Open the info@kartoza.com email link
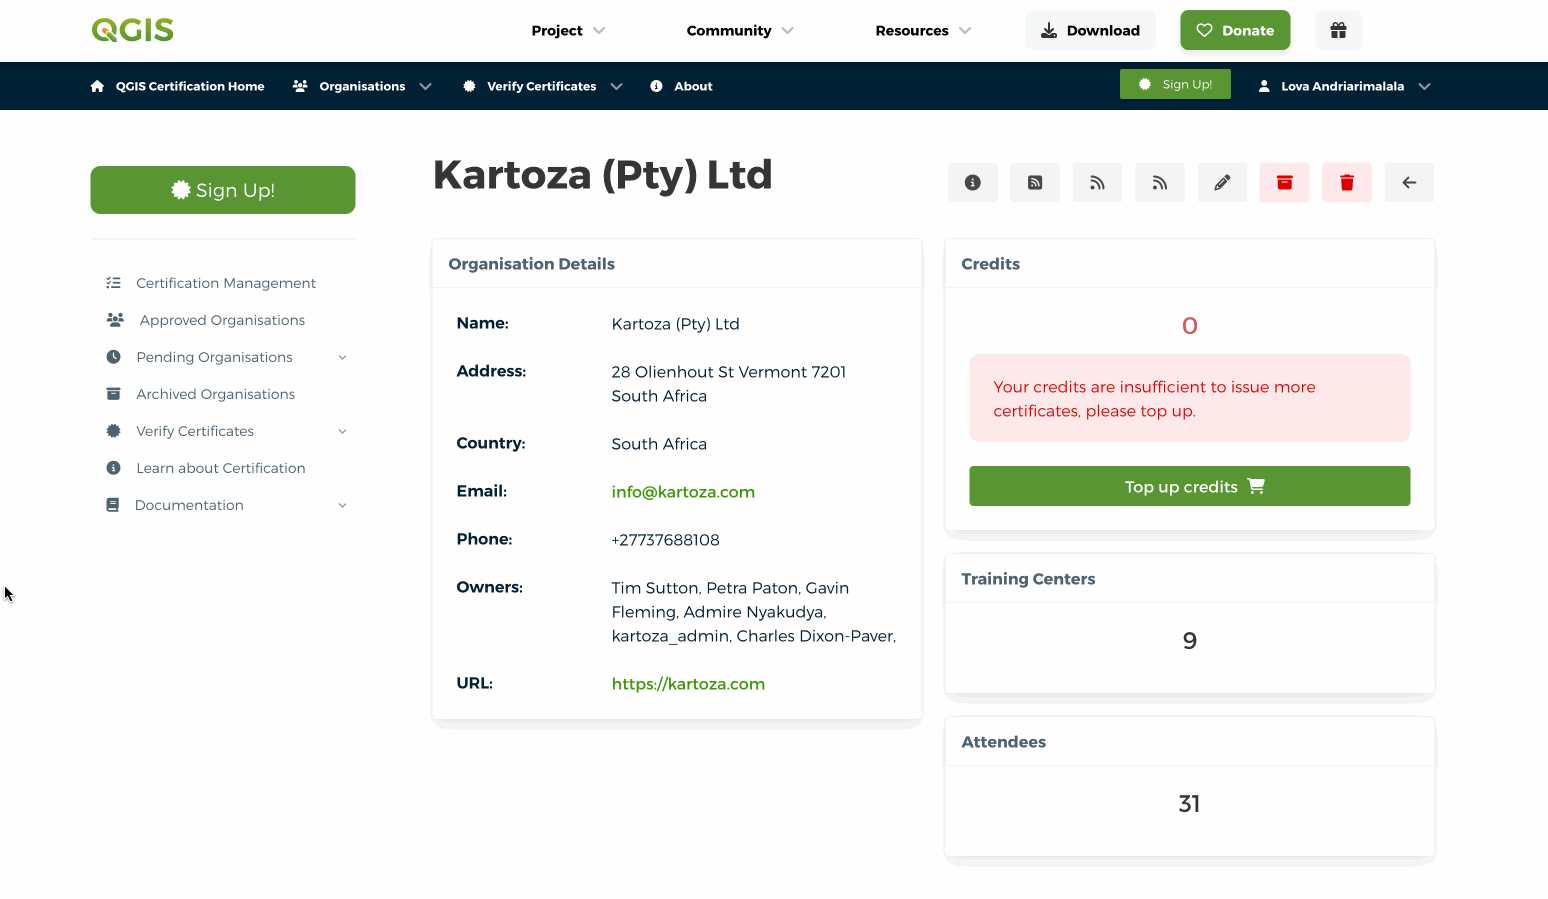1548x899 pixels. (x=683, y=492)
